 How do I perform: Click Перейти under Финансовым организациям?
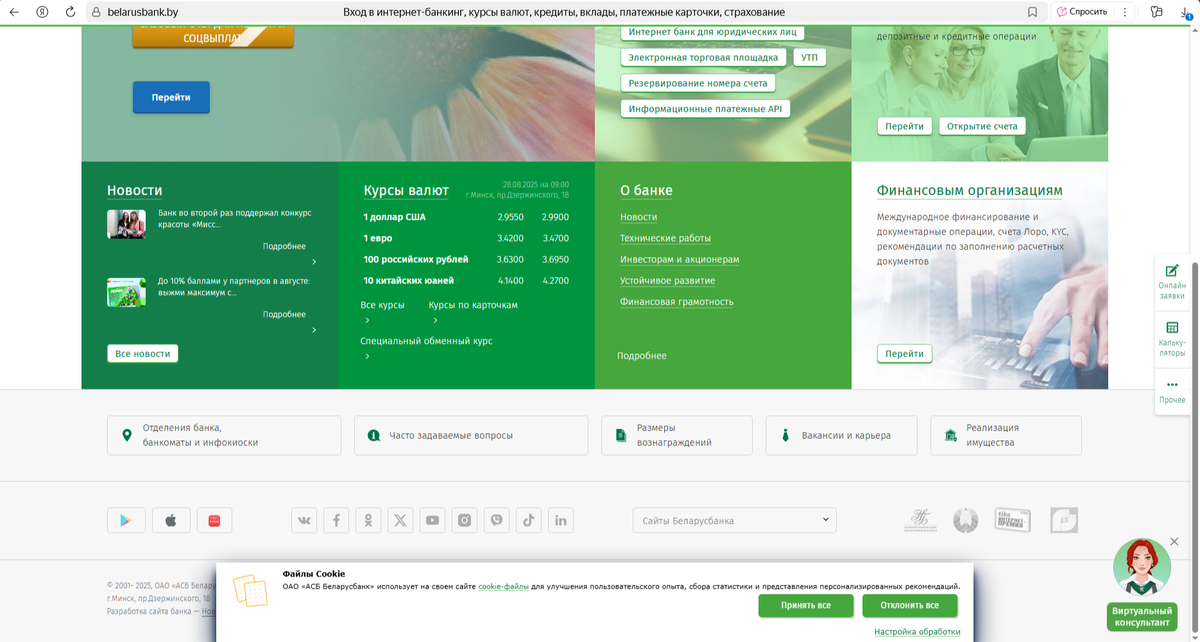[x=905, y=353]
